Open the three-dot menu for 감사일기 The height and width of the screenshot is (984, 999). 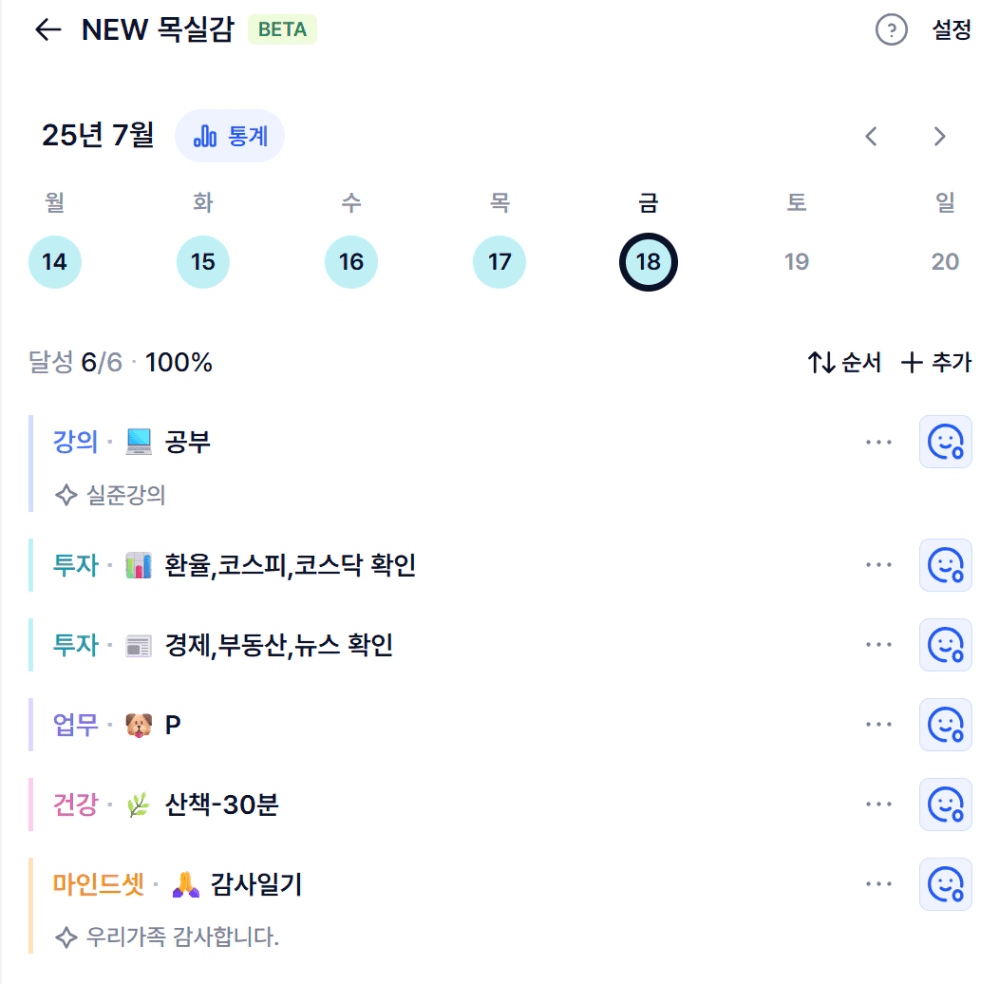[x=879, y=884]
